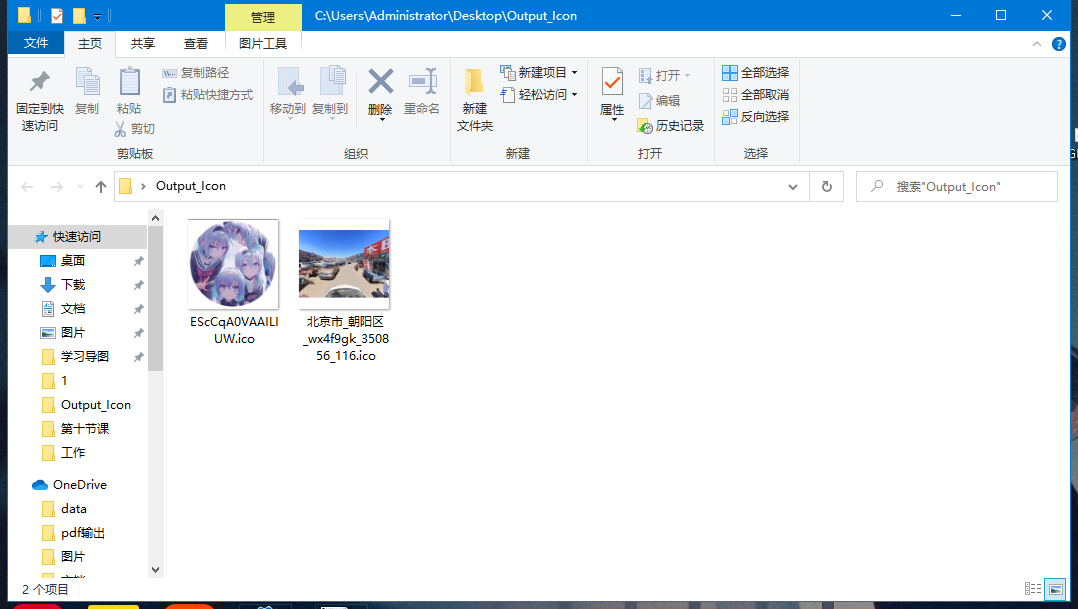Click the 删除 delete X icon

click(380, 82)
